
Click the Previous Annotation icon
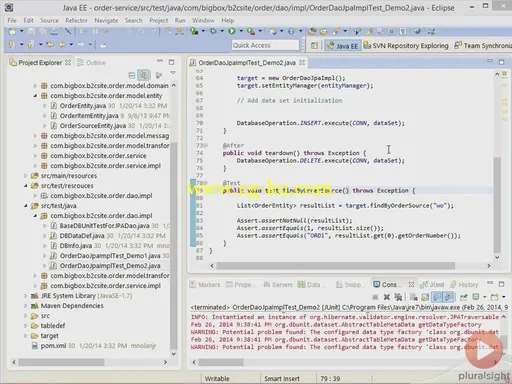[30, 44]
